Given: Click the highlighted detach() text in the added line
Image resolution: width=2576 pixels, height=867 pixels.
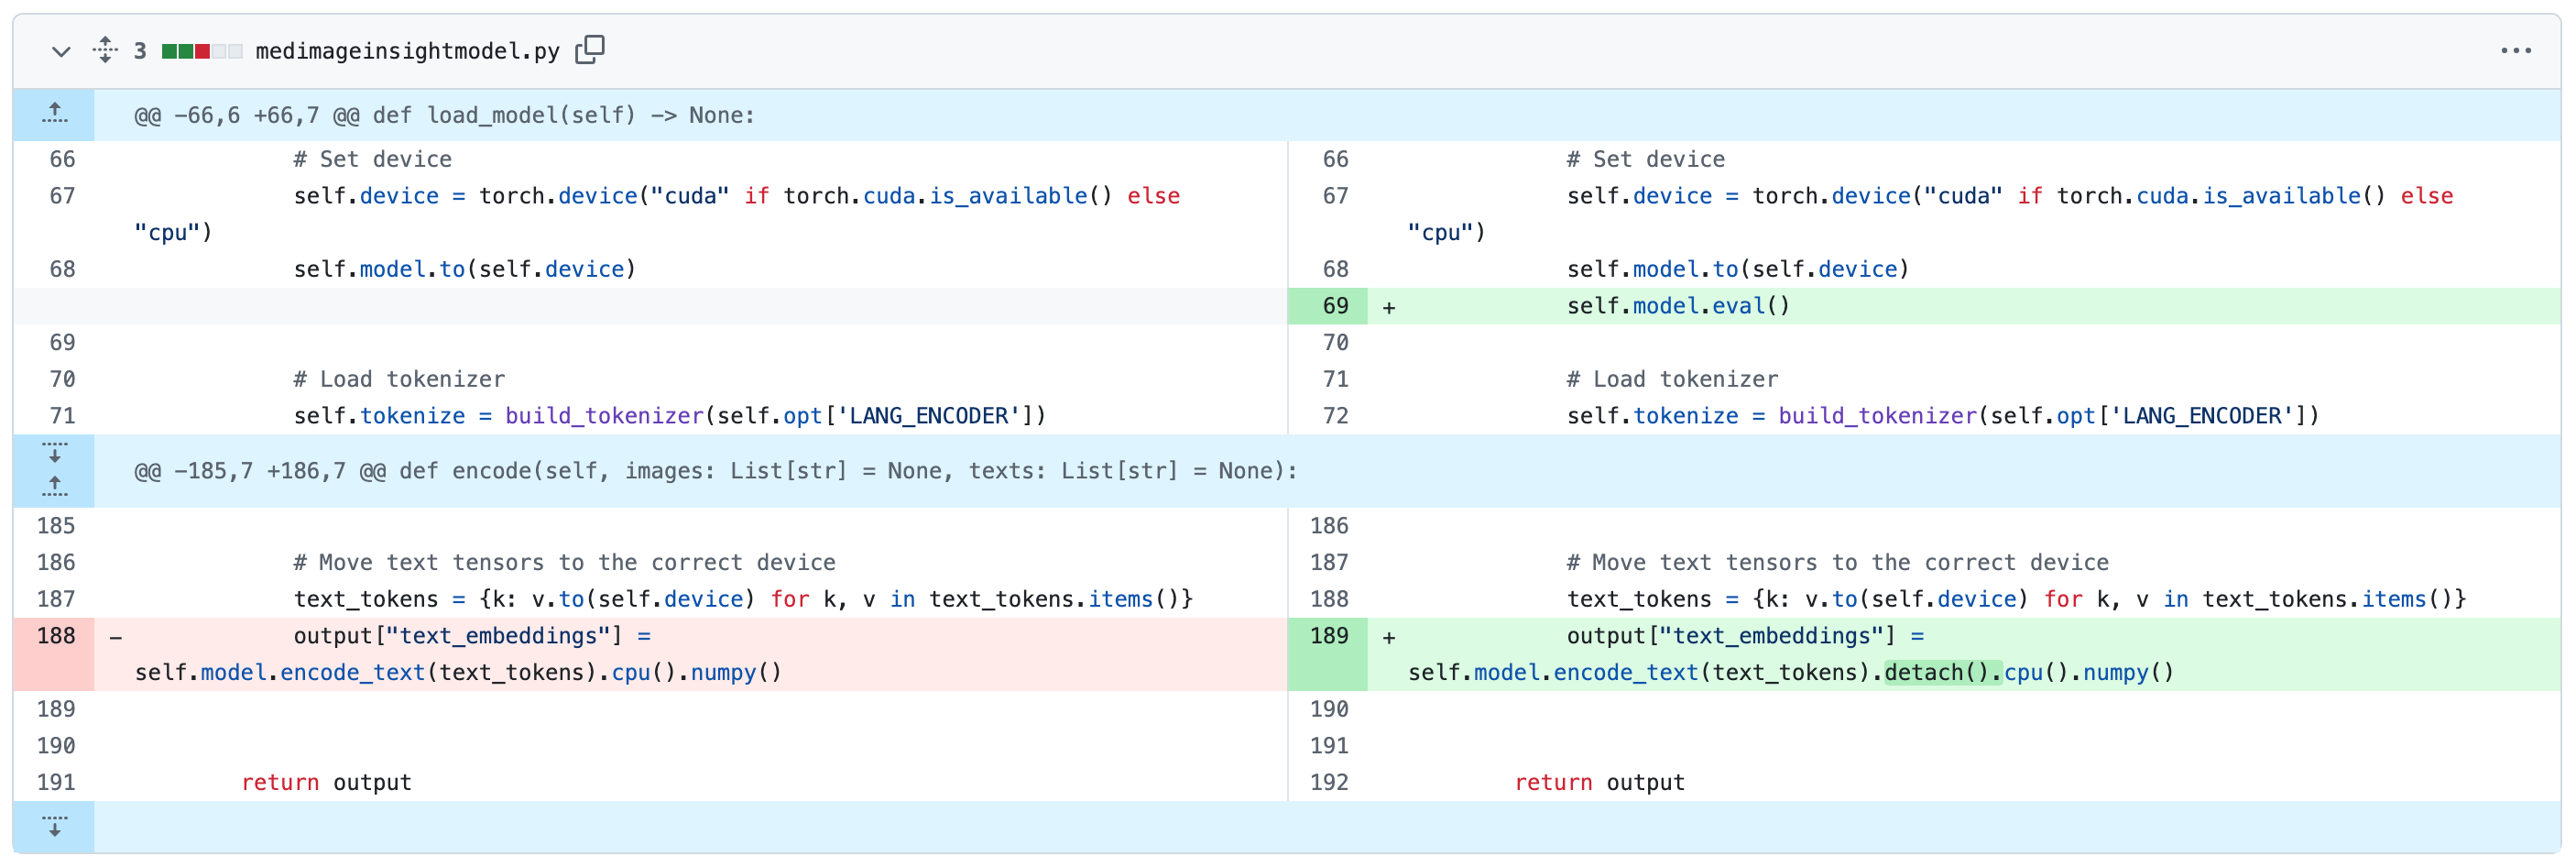Looking at the screenshot, I should 1941,672.
